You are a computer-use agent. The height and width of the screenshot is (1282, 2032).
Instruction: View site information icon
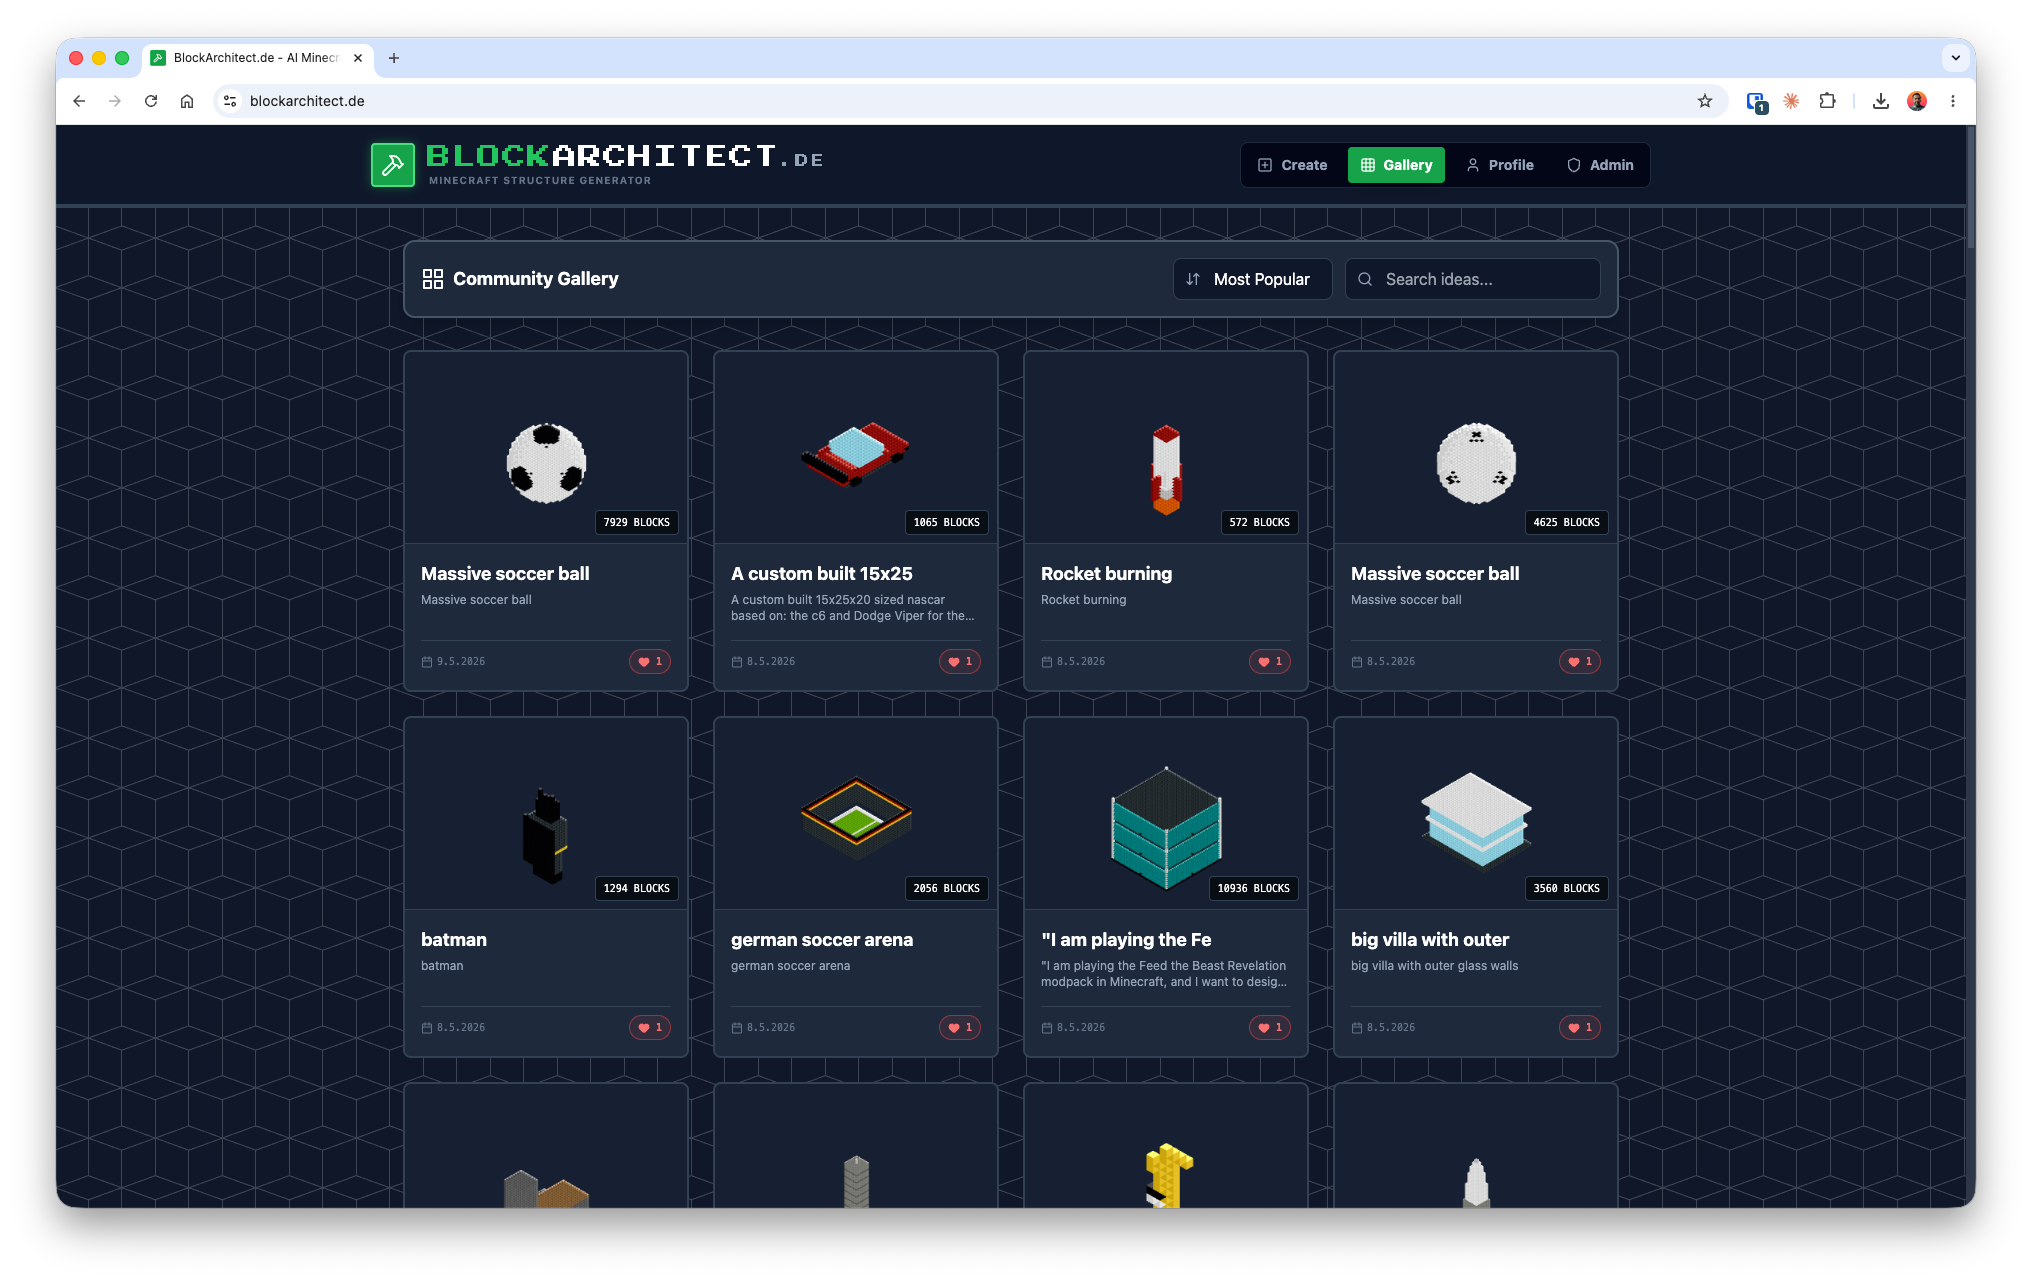(230, 101)
